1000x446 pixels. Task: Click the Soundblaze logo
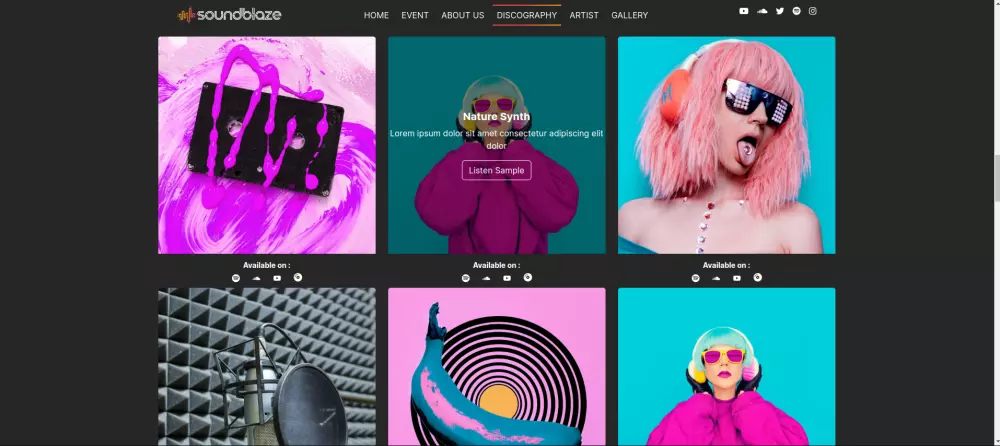coord(229,15)
